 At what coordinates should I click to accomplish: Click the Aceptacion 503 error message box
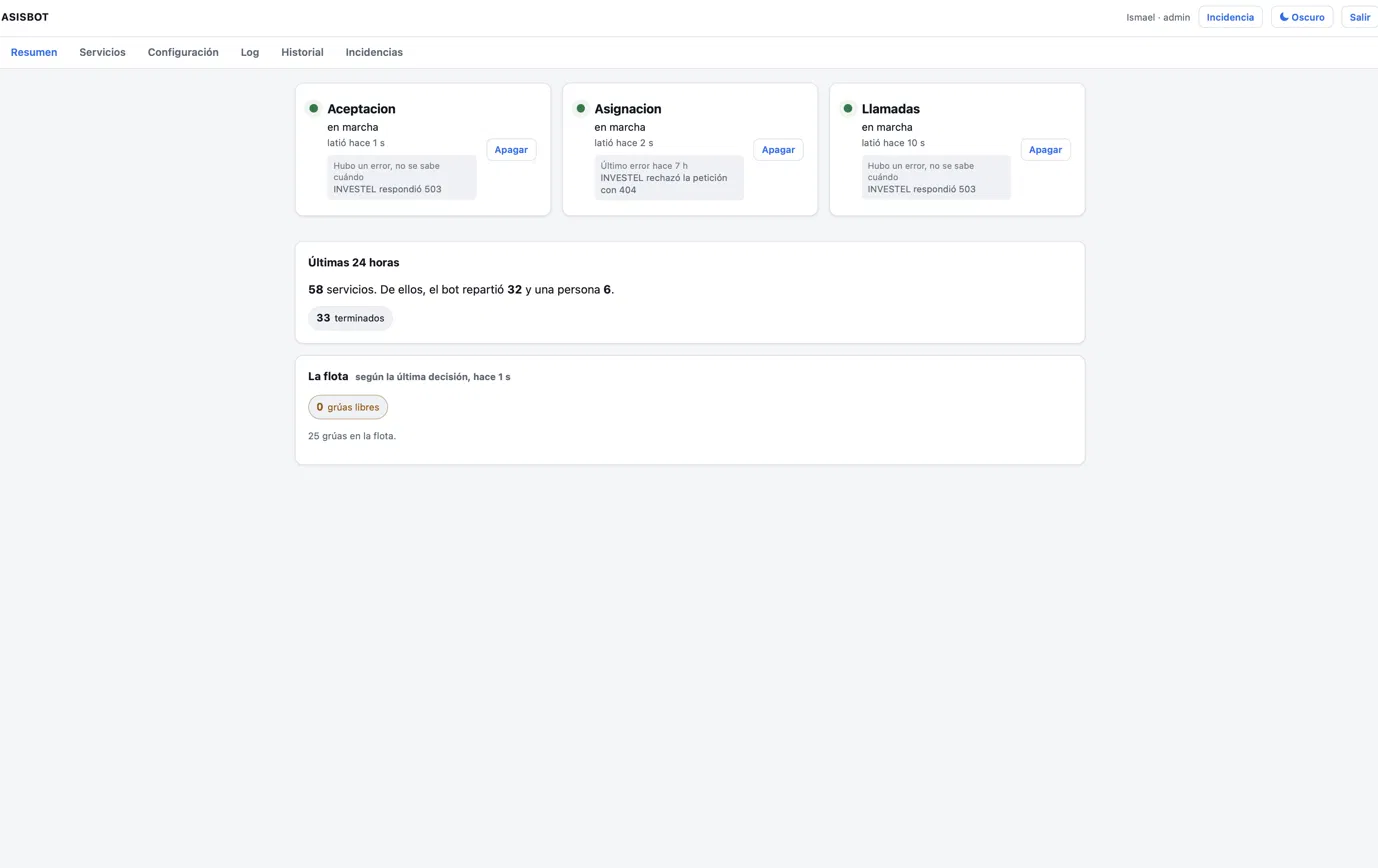[402, 177]
